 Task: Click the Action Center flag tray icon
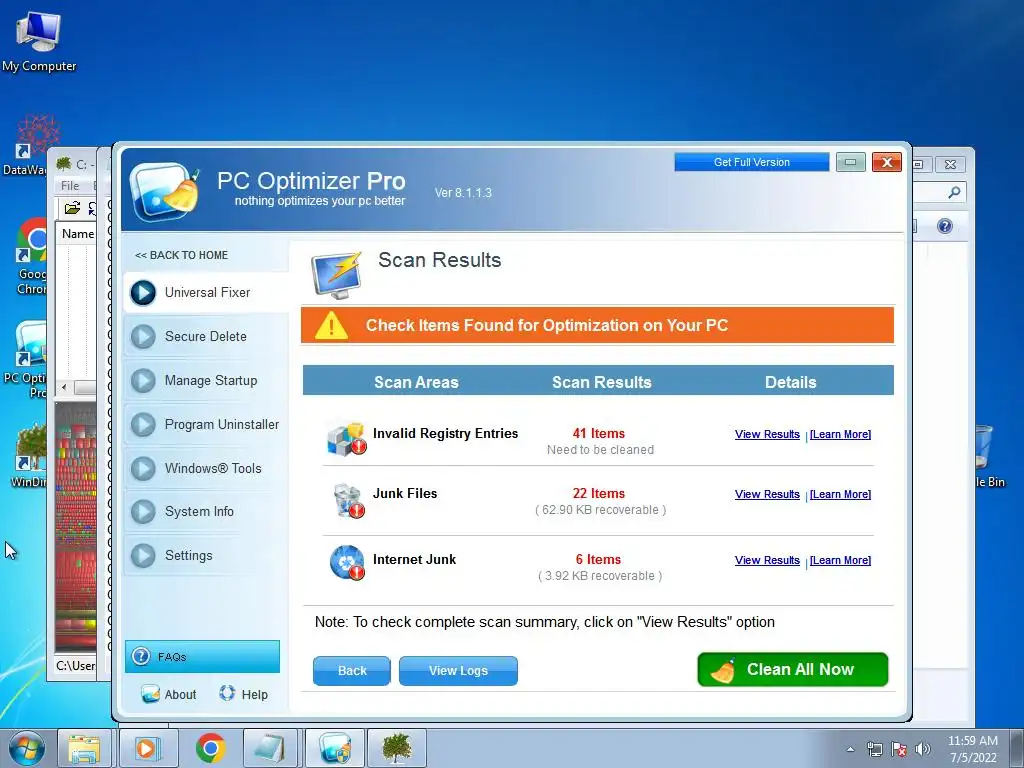click(x=899, y=749)
